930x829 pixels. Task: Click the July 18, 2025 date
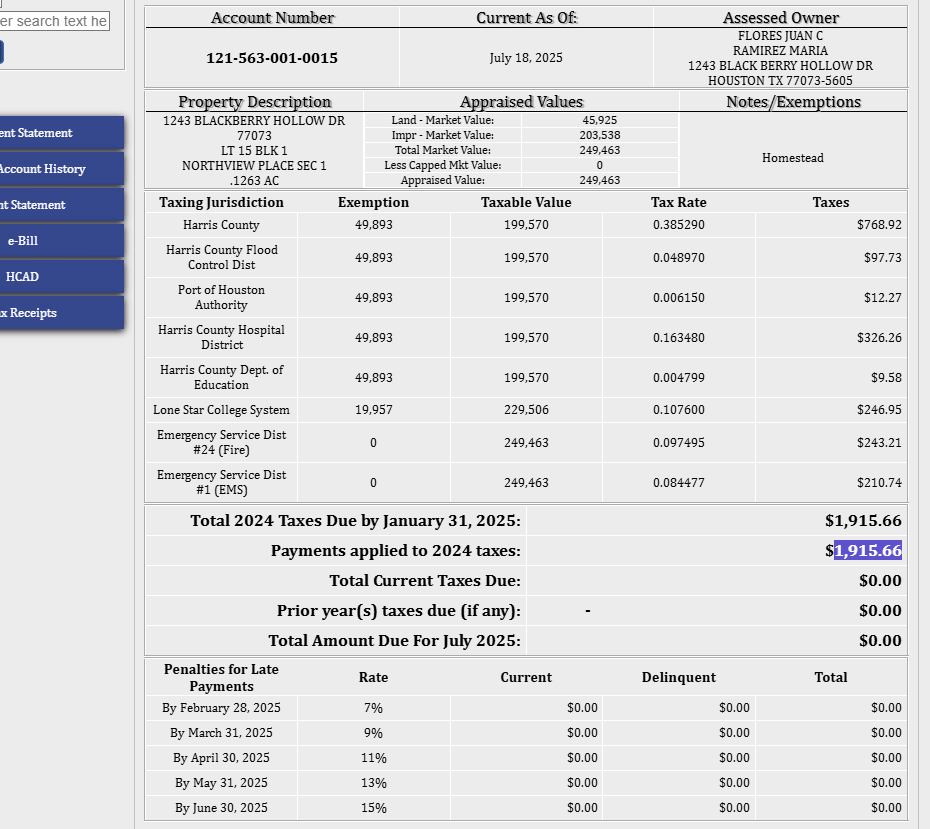coord(526,58)
